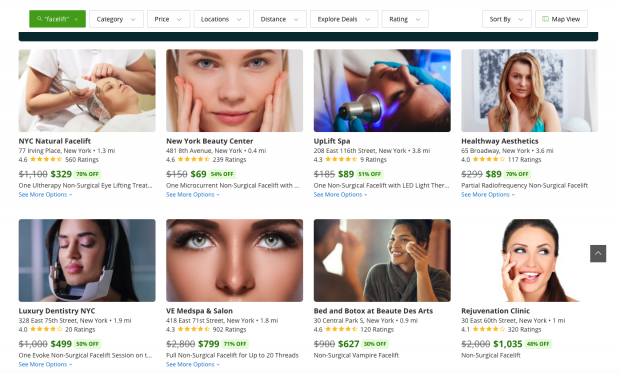Expand the Rating filter dropdown

pyautogui.click(x=405, y=19)
